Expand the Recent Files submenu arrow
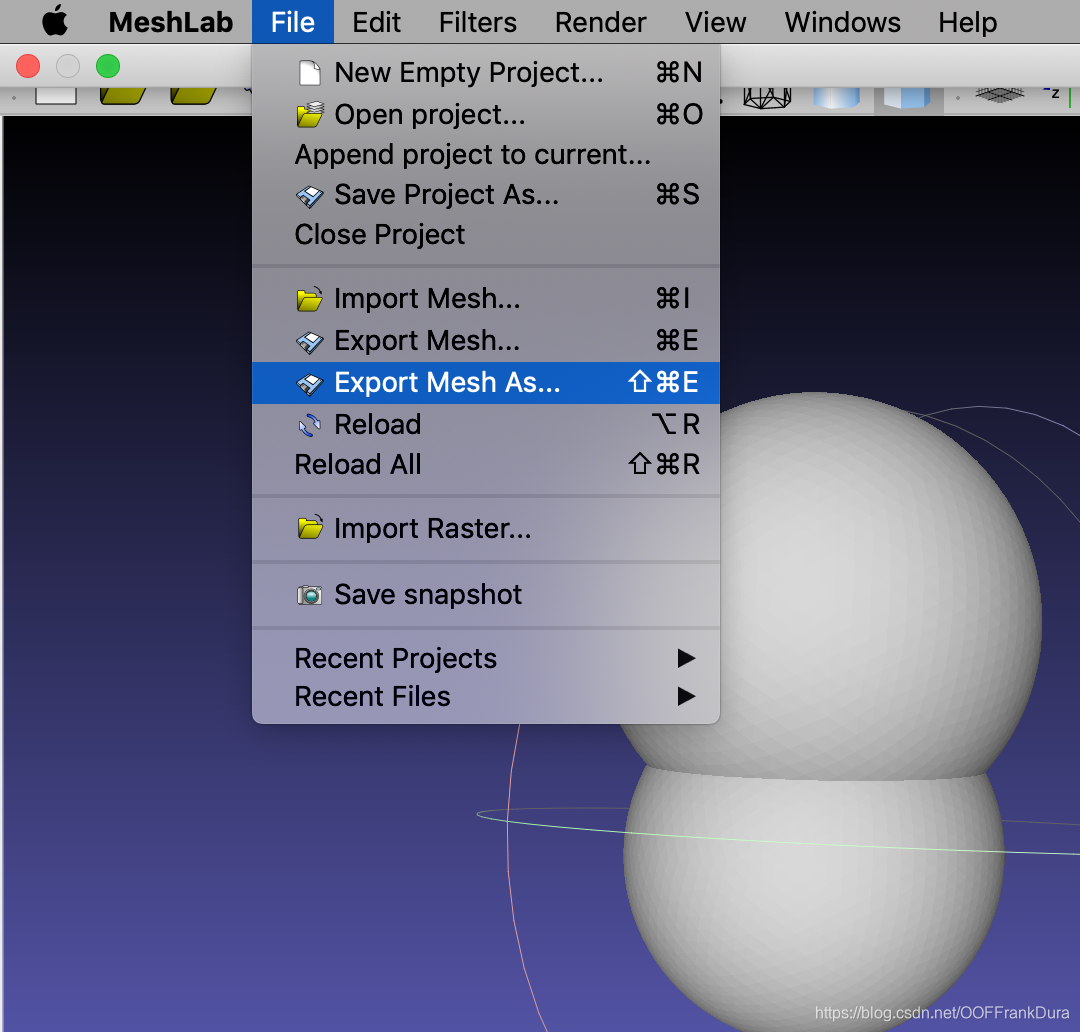Viewport: 1080px width, 1032px height. [x=686, y=696]
